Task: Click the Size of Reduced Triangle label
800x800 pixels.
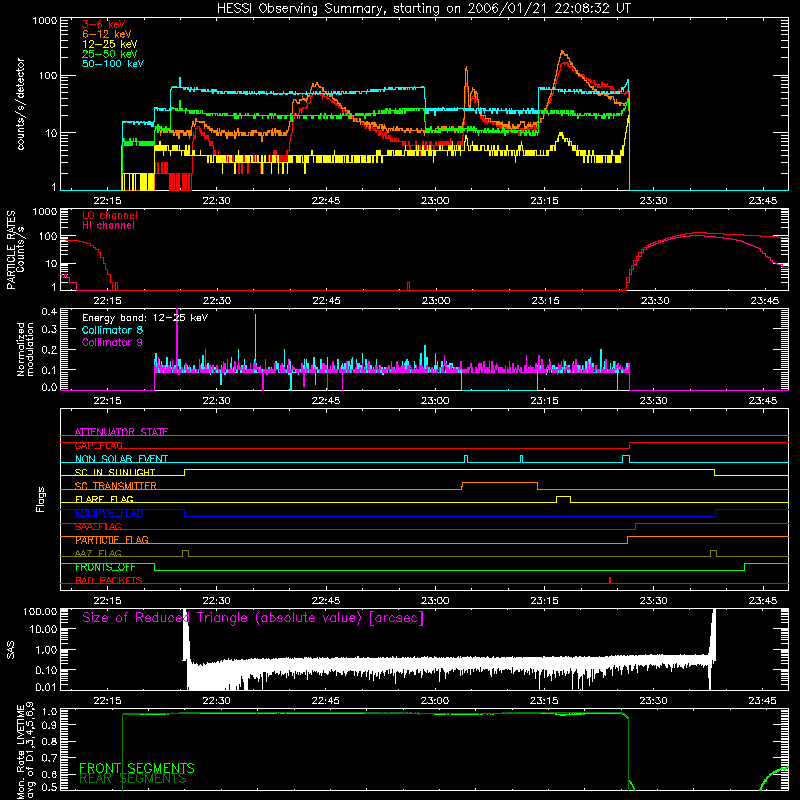Action: click(x=253, y=618)
